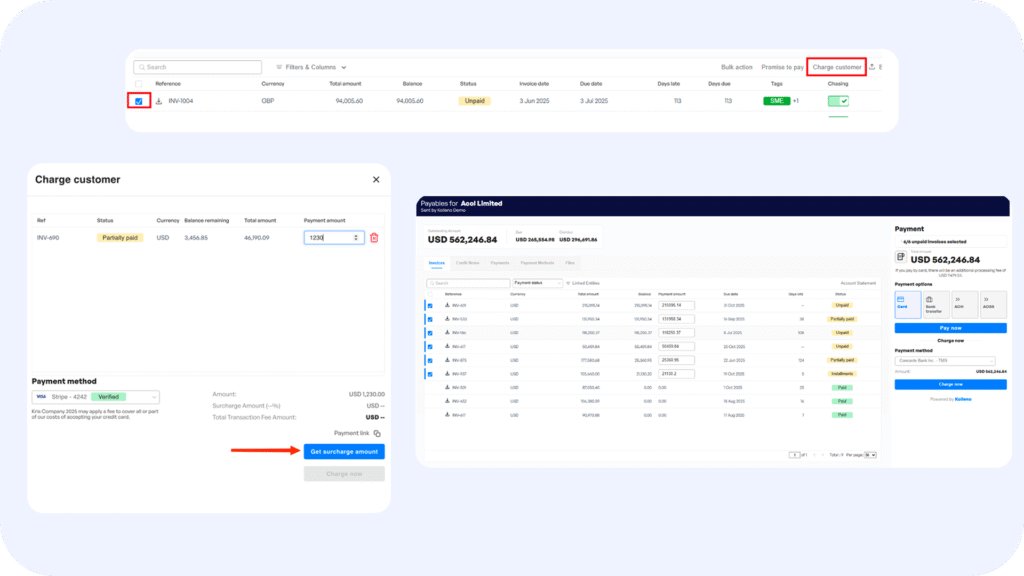This screenshot has width=1024, height=576.
Task: Click the download icon beside INV-1004
Action: [159, 101]
